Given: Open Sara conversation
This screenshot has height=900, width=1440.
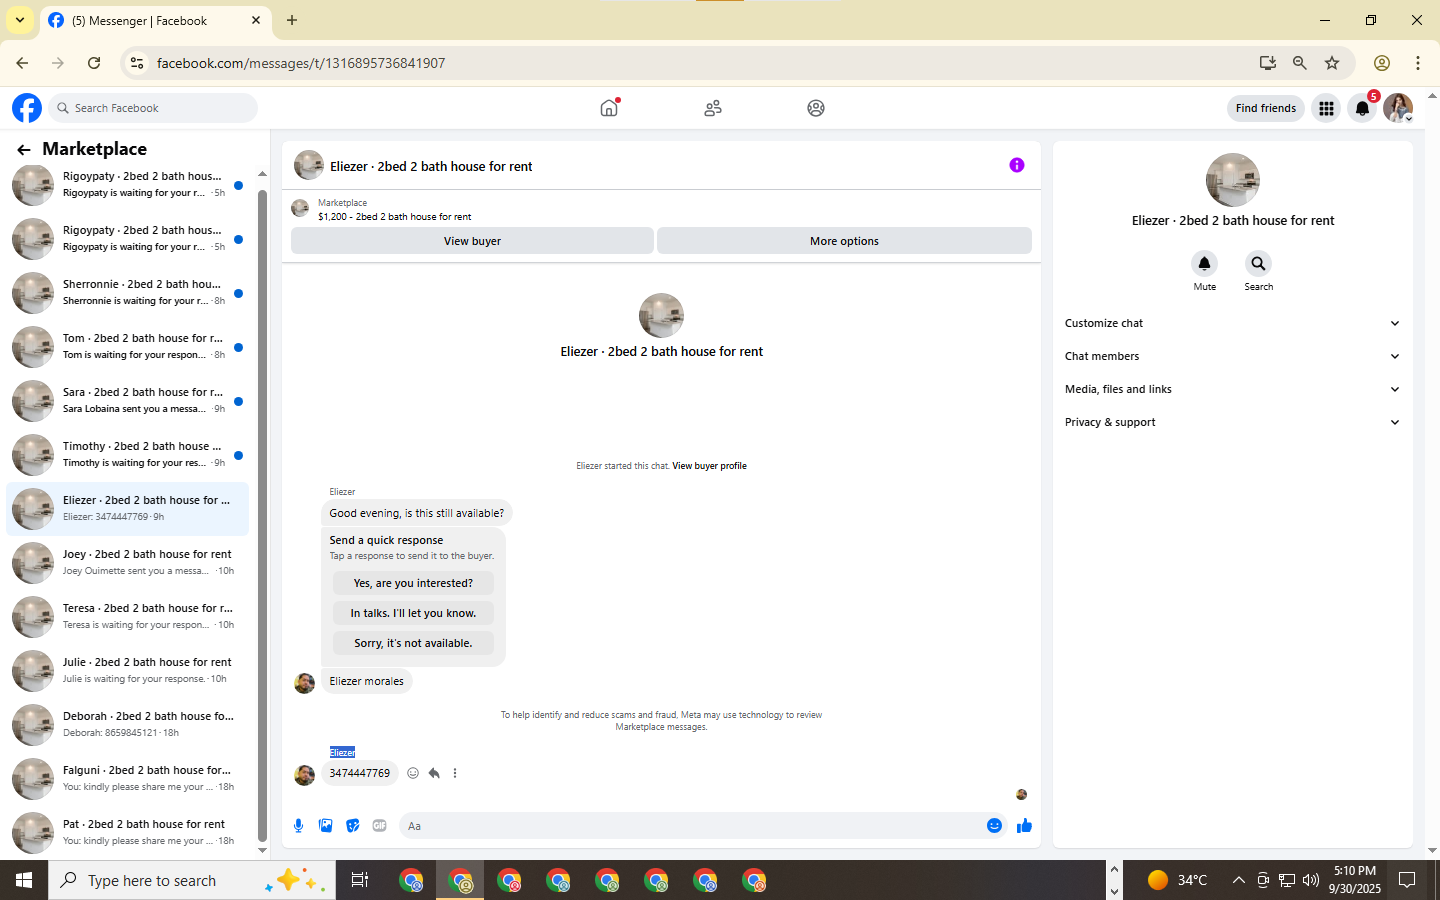Looking at the screenshot, I should coord(128,401).
